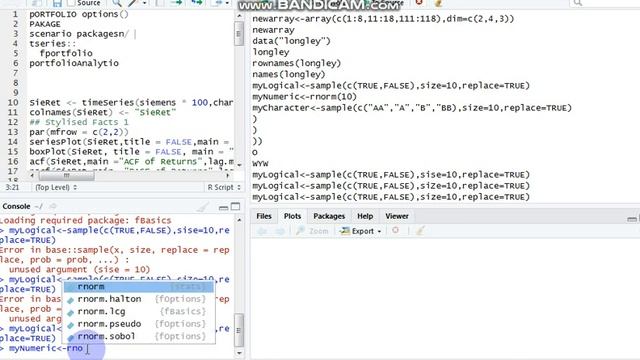
Task: Click the ## Stylised Facts 1 comment line
Action: coord(79,122)
